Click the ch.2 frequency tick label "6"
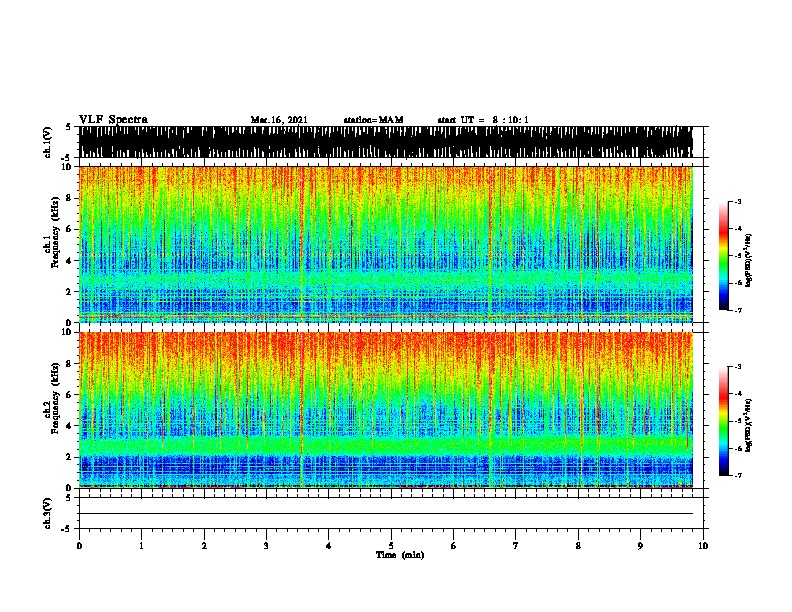 tap(70, 394)
